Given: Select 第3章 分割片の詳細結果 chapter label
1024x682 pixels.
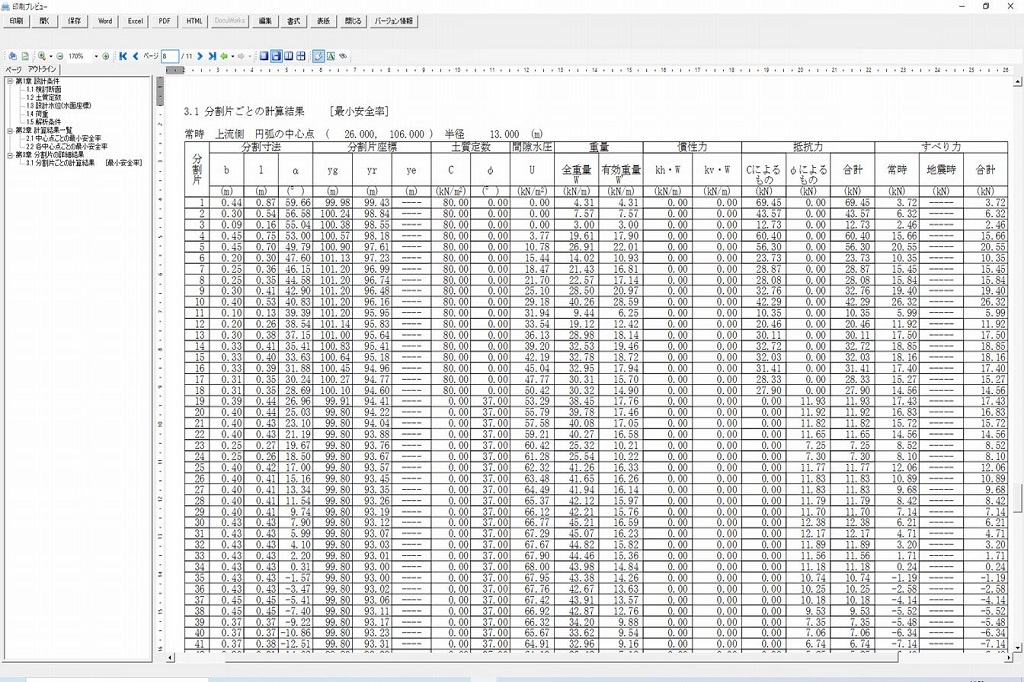Looking at the screenshot, I should [x=50, y=155].
